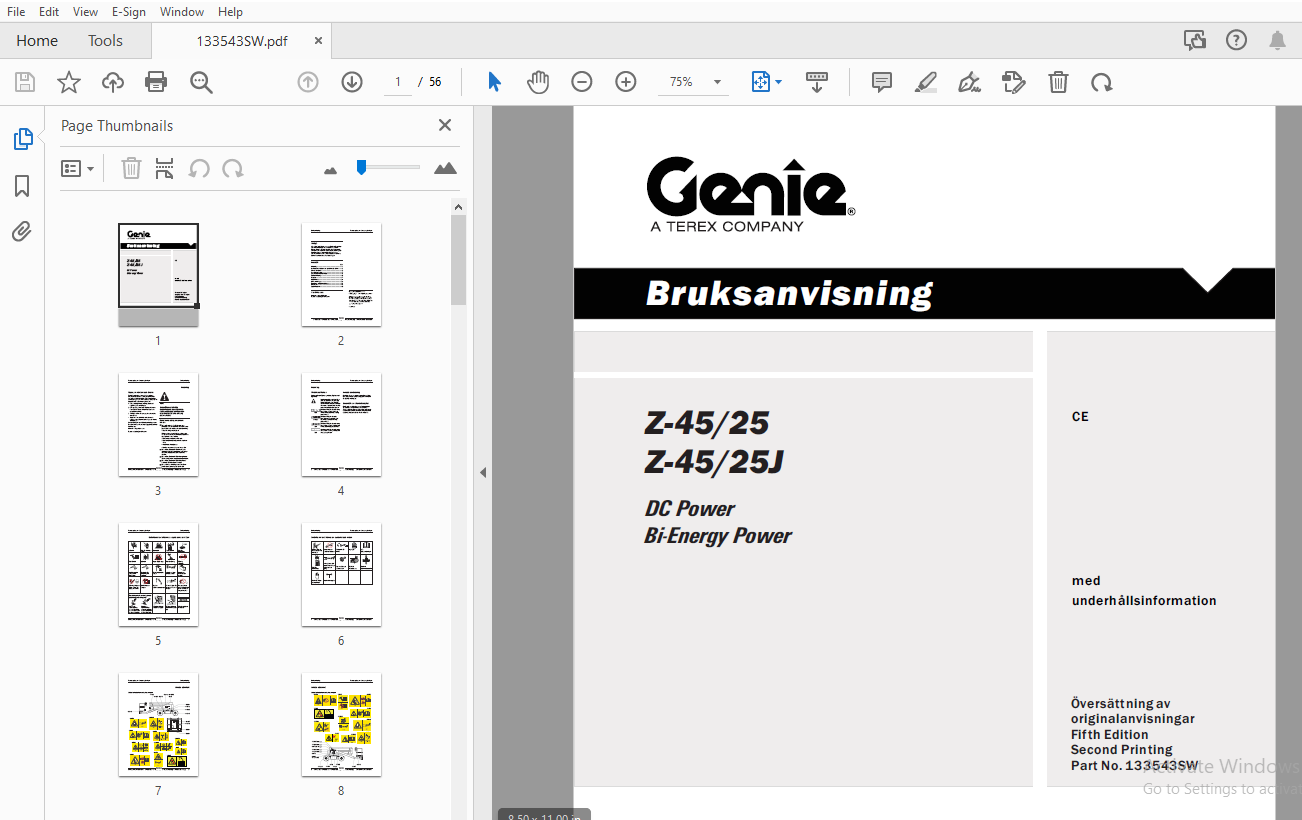This screenshot has width=1302, height=820.
Task: Print the document using the printer icon
Action: point(156,82)
